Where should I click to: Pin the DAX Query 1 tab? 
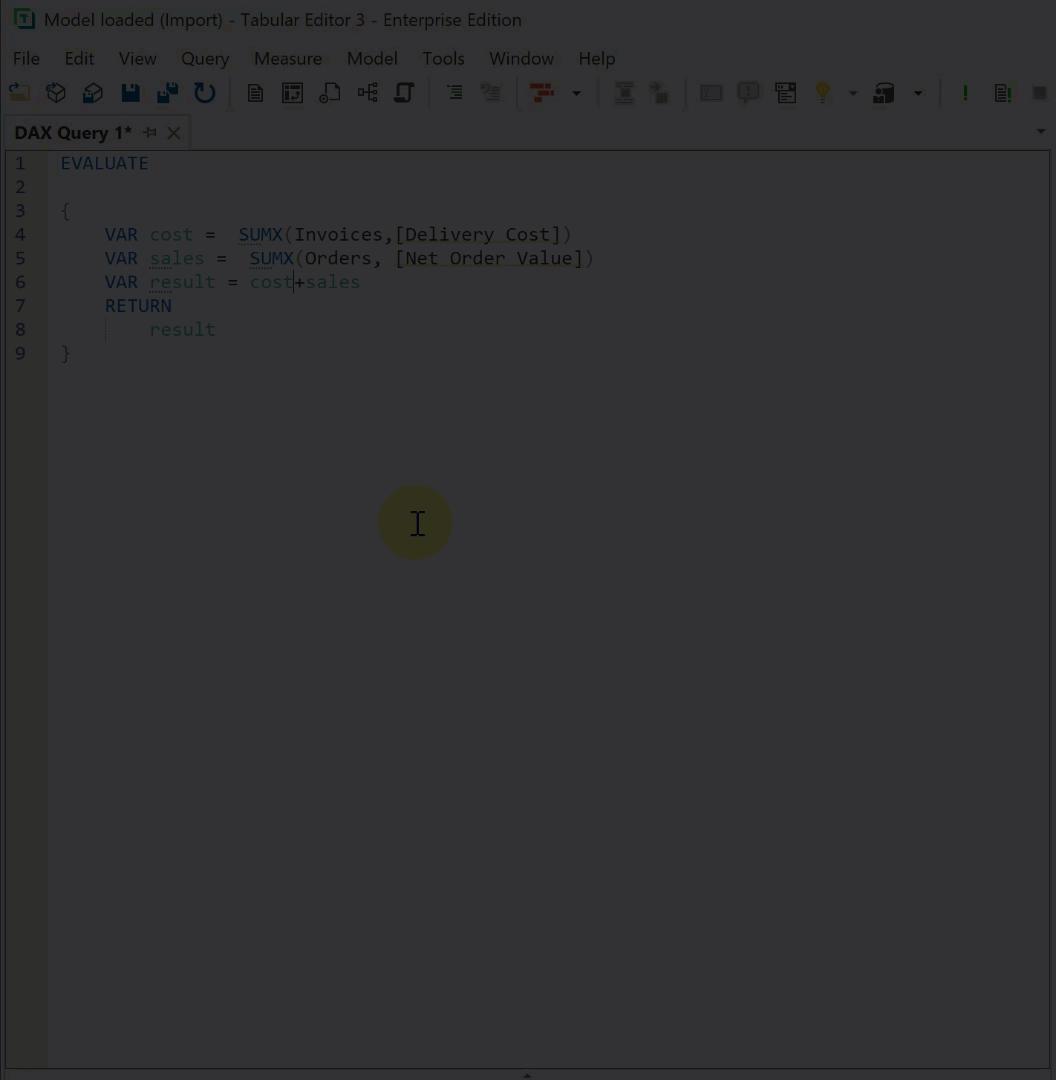(x=149, y=132)
